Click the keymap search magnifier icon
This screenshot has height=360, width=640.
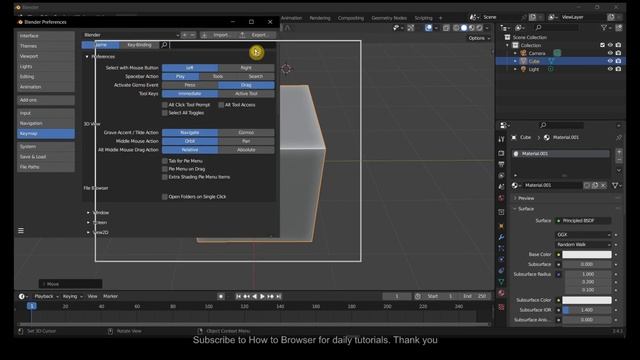164,45
